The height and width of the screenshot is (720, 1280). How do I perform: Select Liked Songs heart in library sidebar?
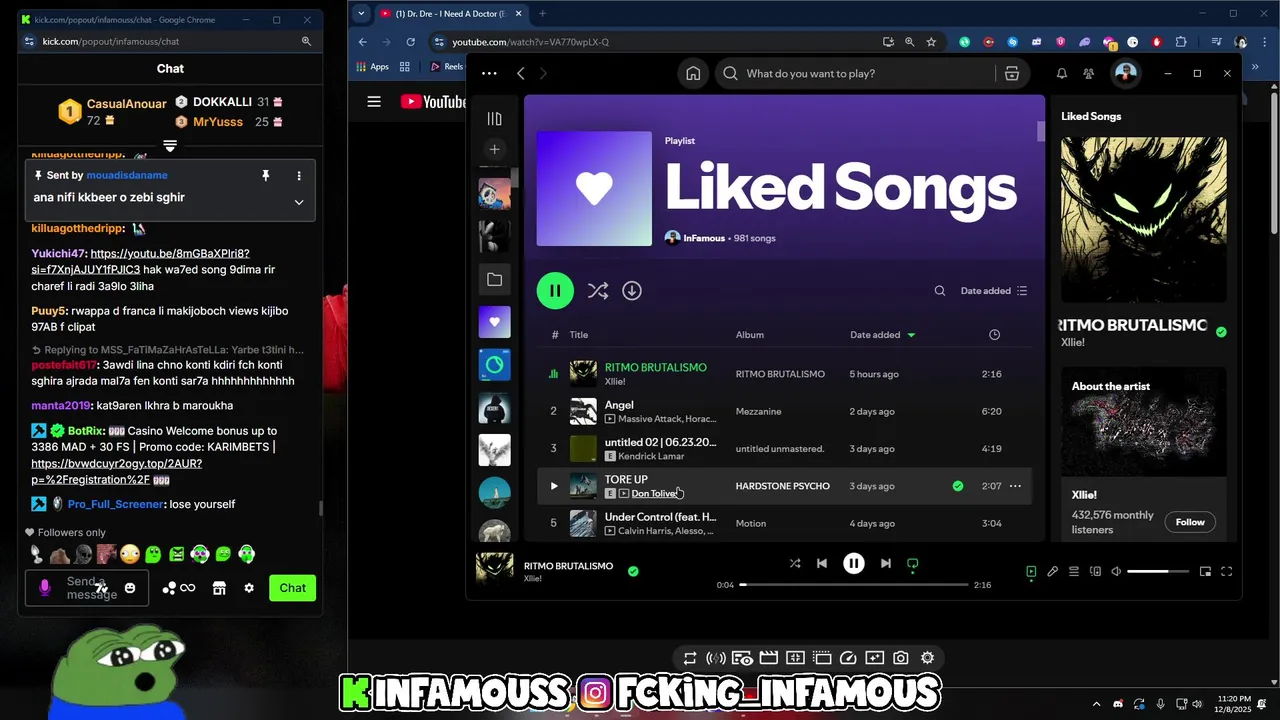pyautogui.click(x=494, y=322)
